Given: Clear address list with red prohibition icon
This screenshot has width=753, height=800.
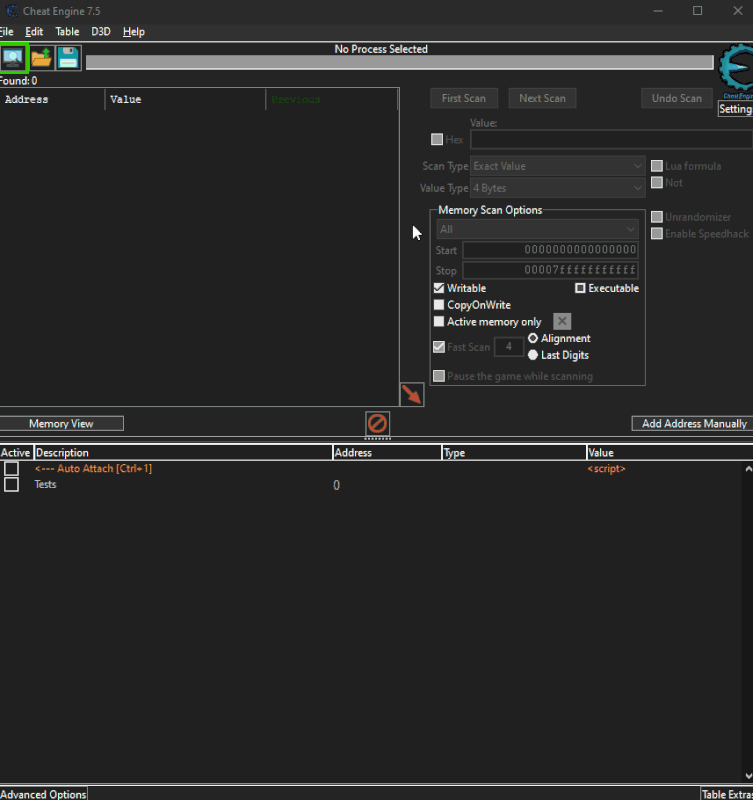Looking at the screenshot, I should (x=378, y=423).
